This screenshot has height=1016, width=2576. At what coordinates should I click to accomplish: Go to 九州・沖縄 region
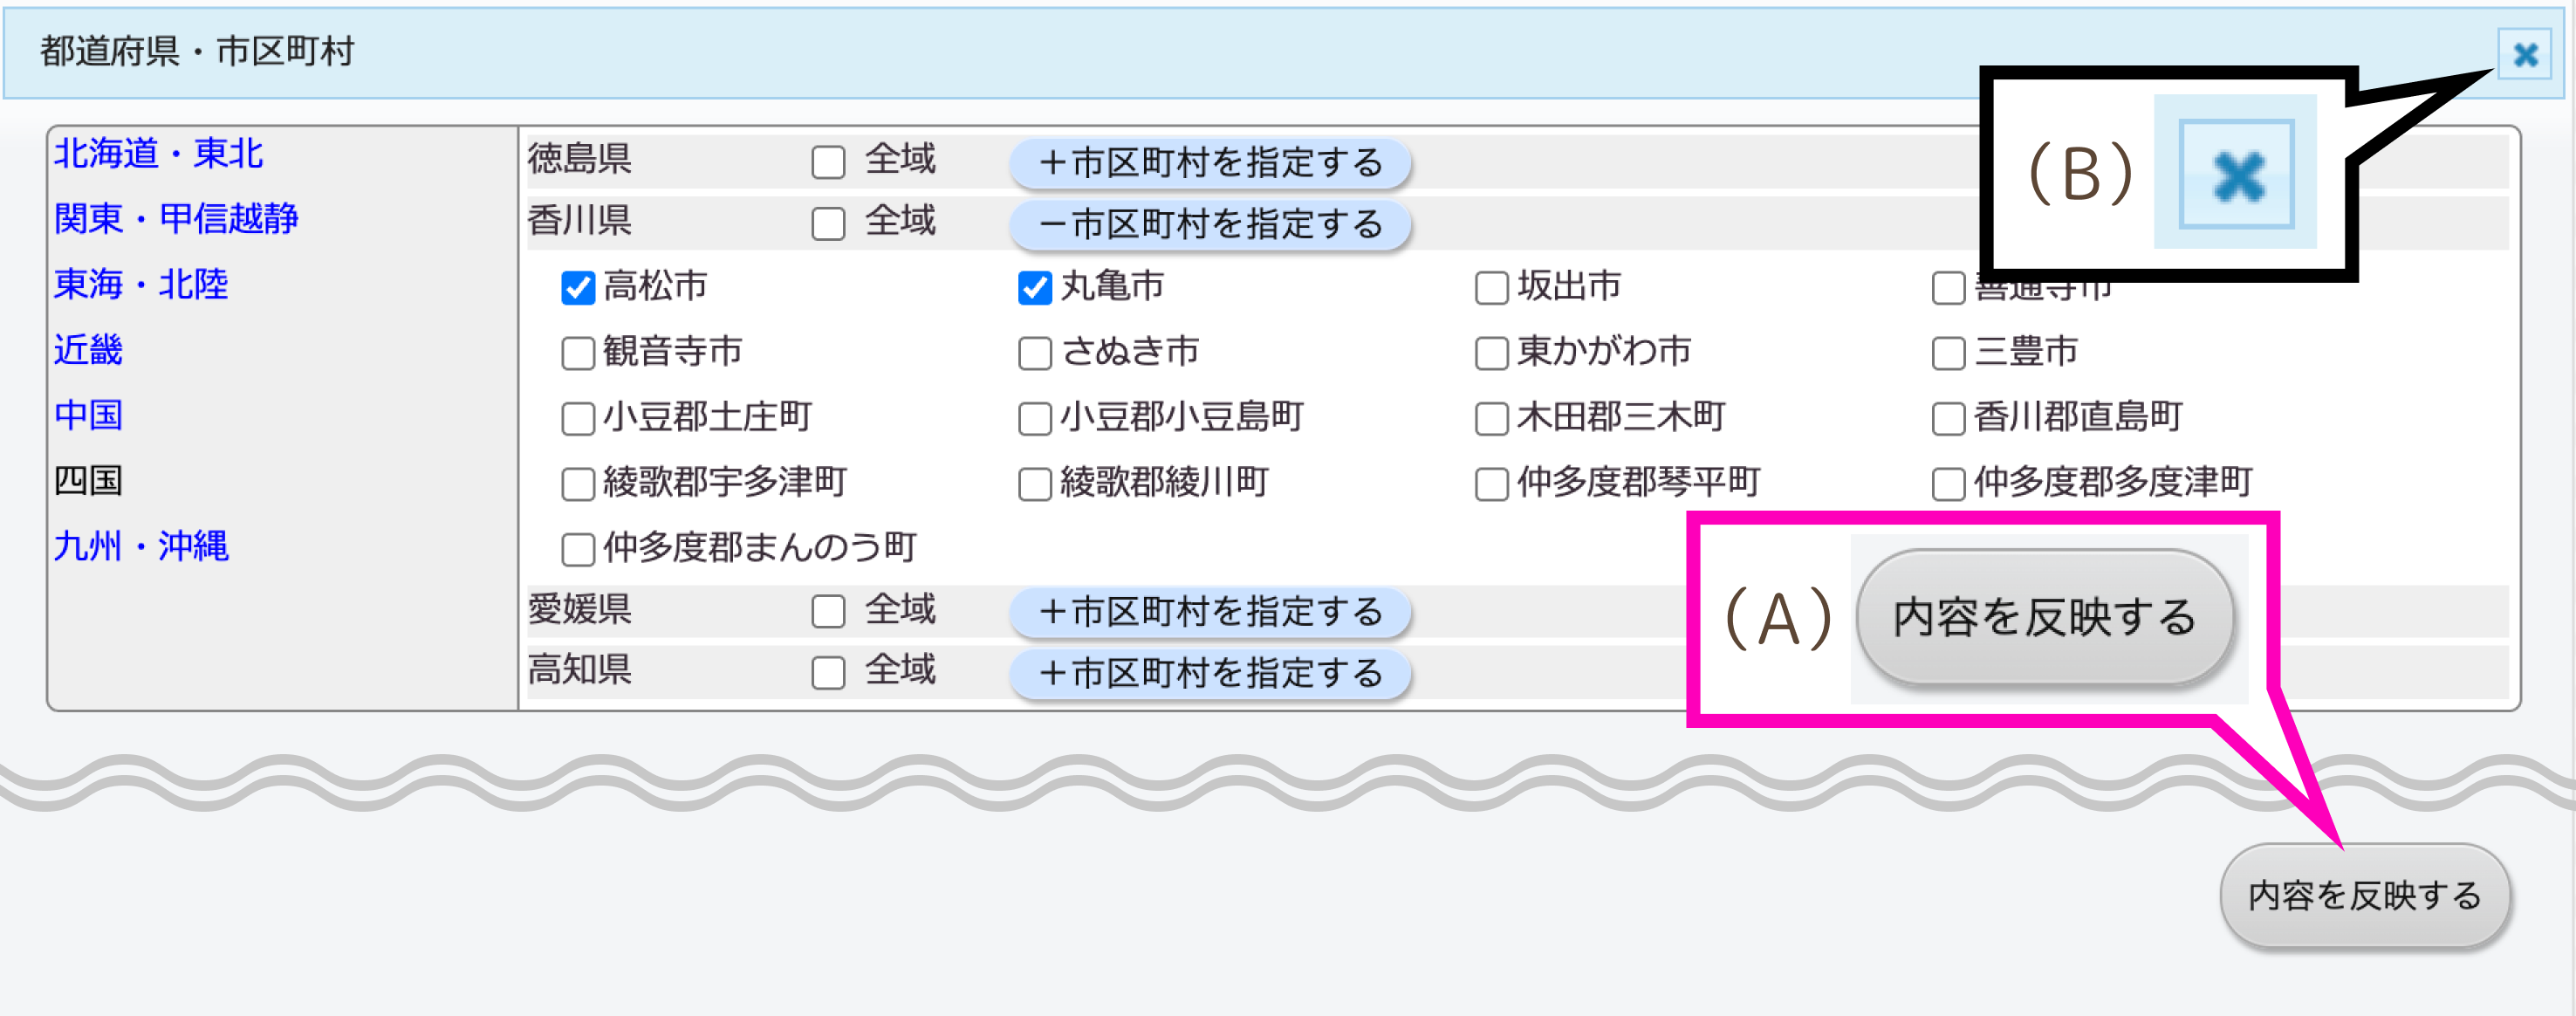pos(141,546)
